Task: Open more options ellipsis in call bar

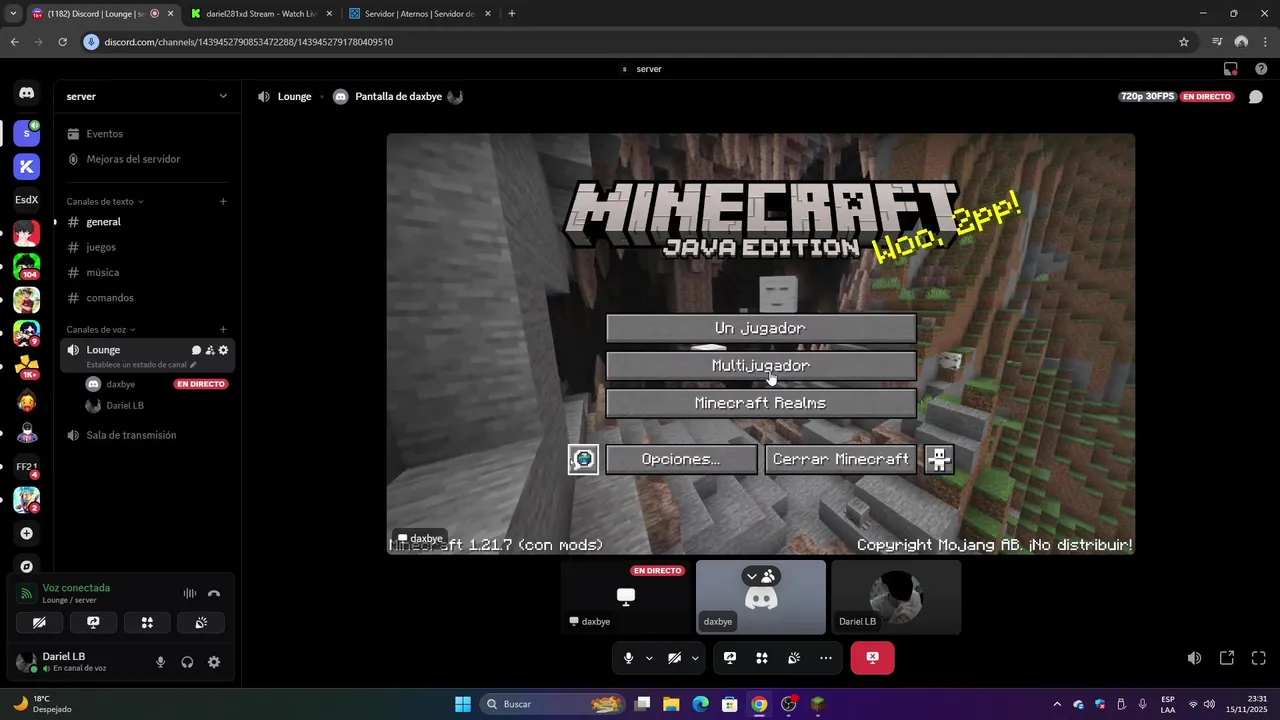Action: click(826, 658)
